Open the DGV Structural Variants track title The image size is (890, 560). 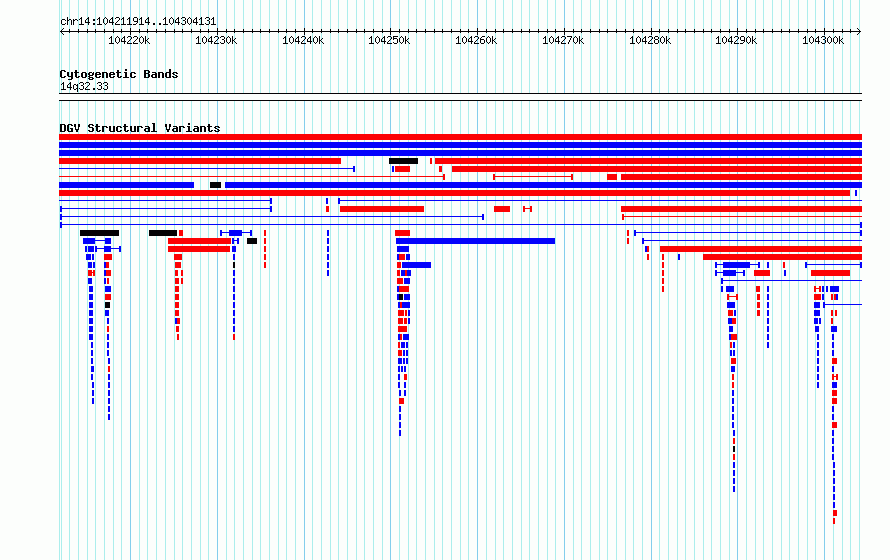(140, 128)
